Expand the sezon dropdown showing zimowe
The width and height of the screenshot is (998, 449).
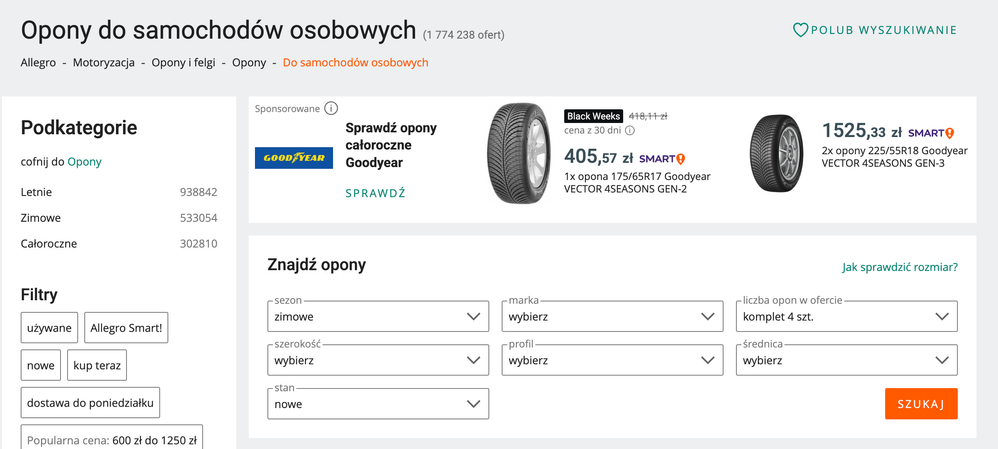pos(378,317)
